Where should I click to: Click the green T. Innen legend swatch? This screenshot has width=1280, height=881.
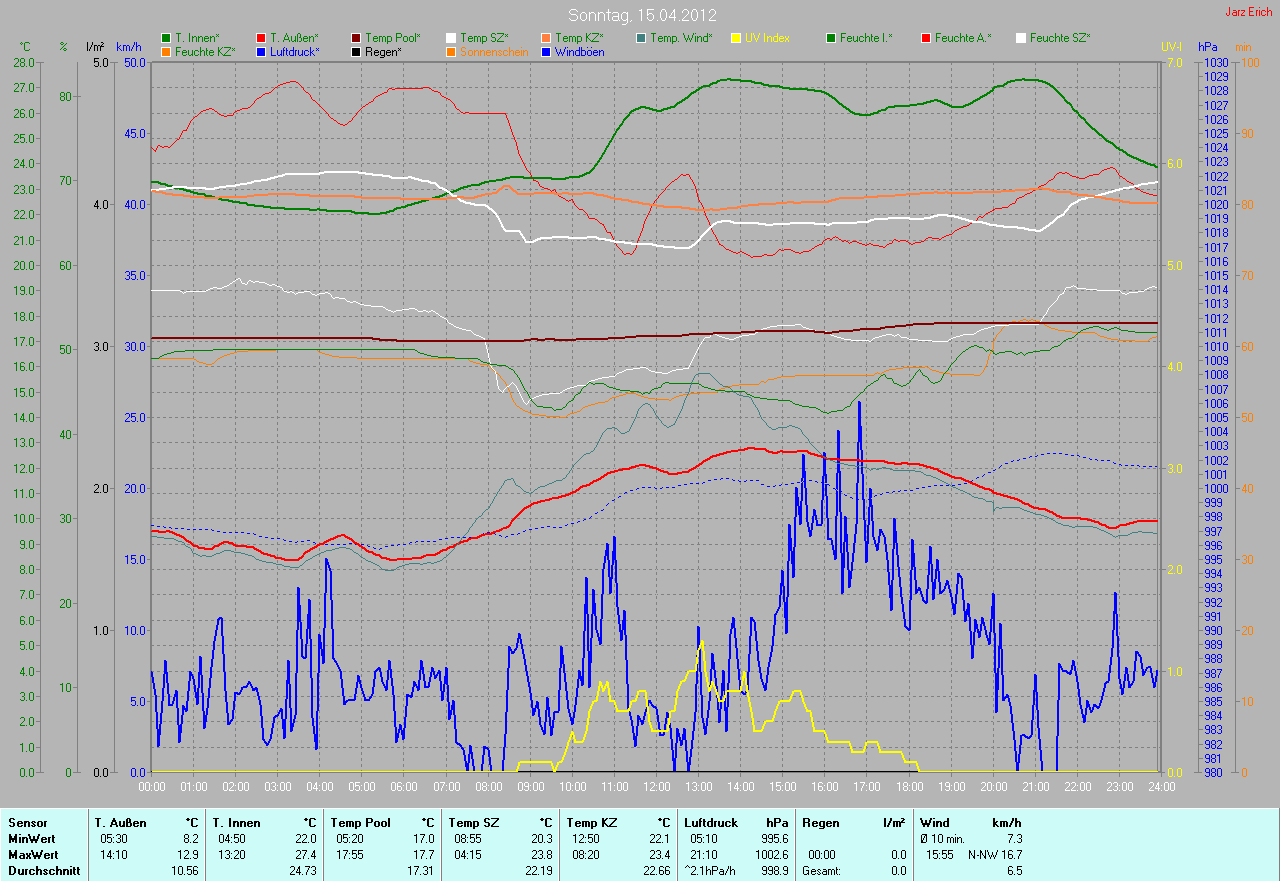[166, 38]
